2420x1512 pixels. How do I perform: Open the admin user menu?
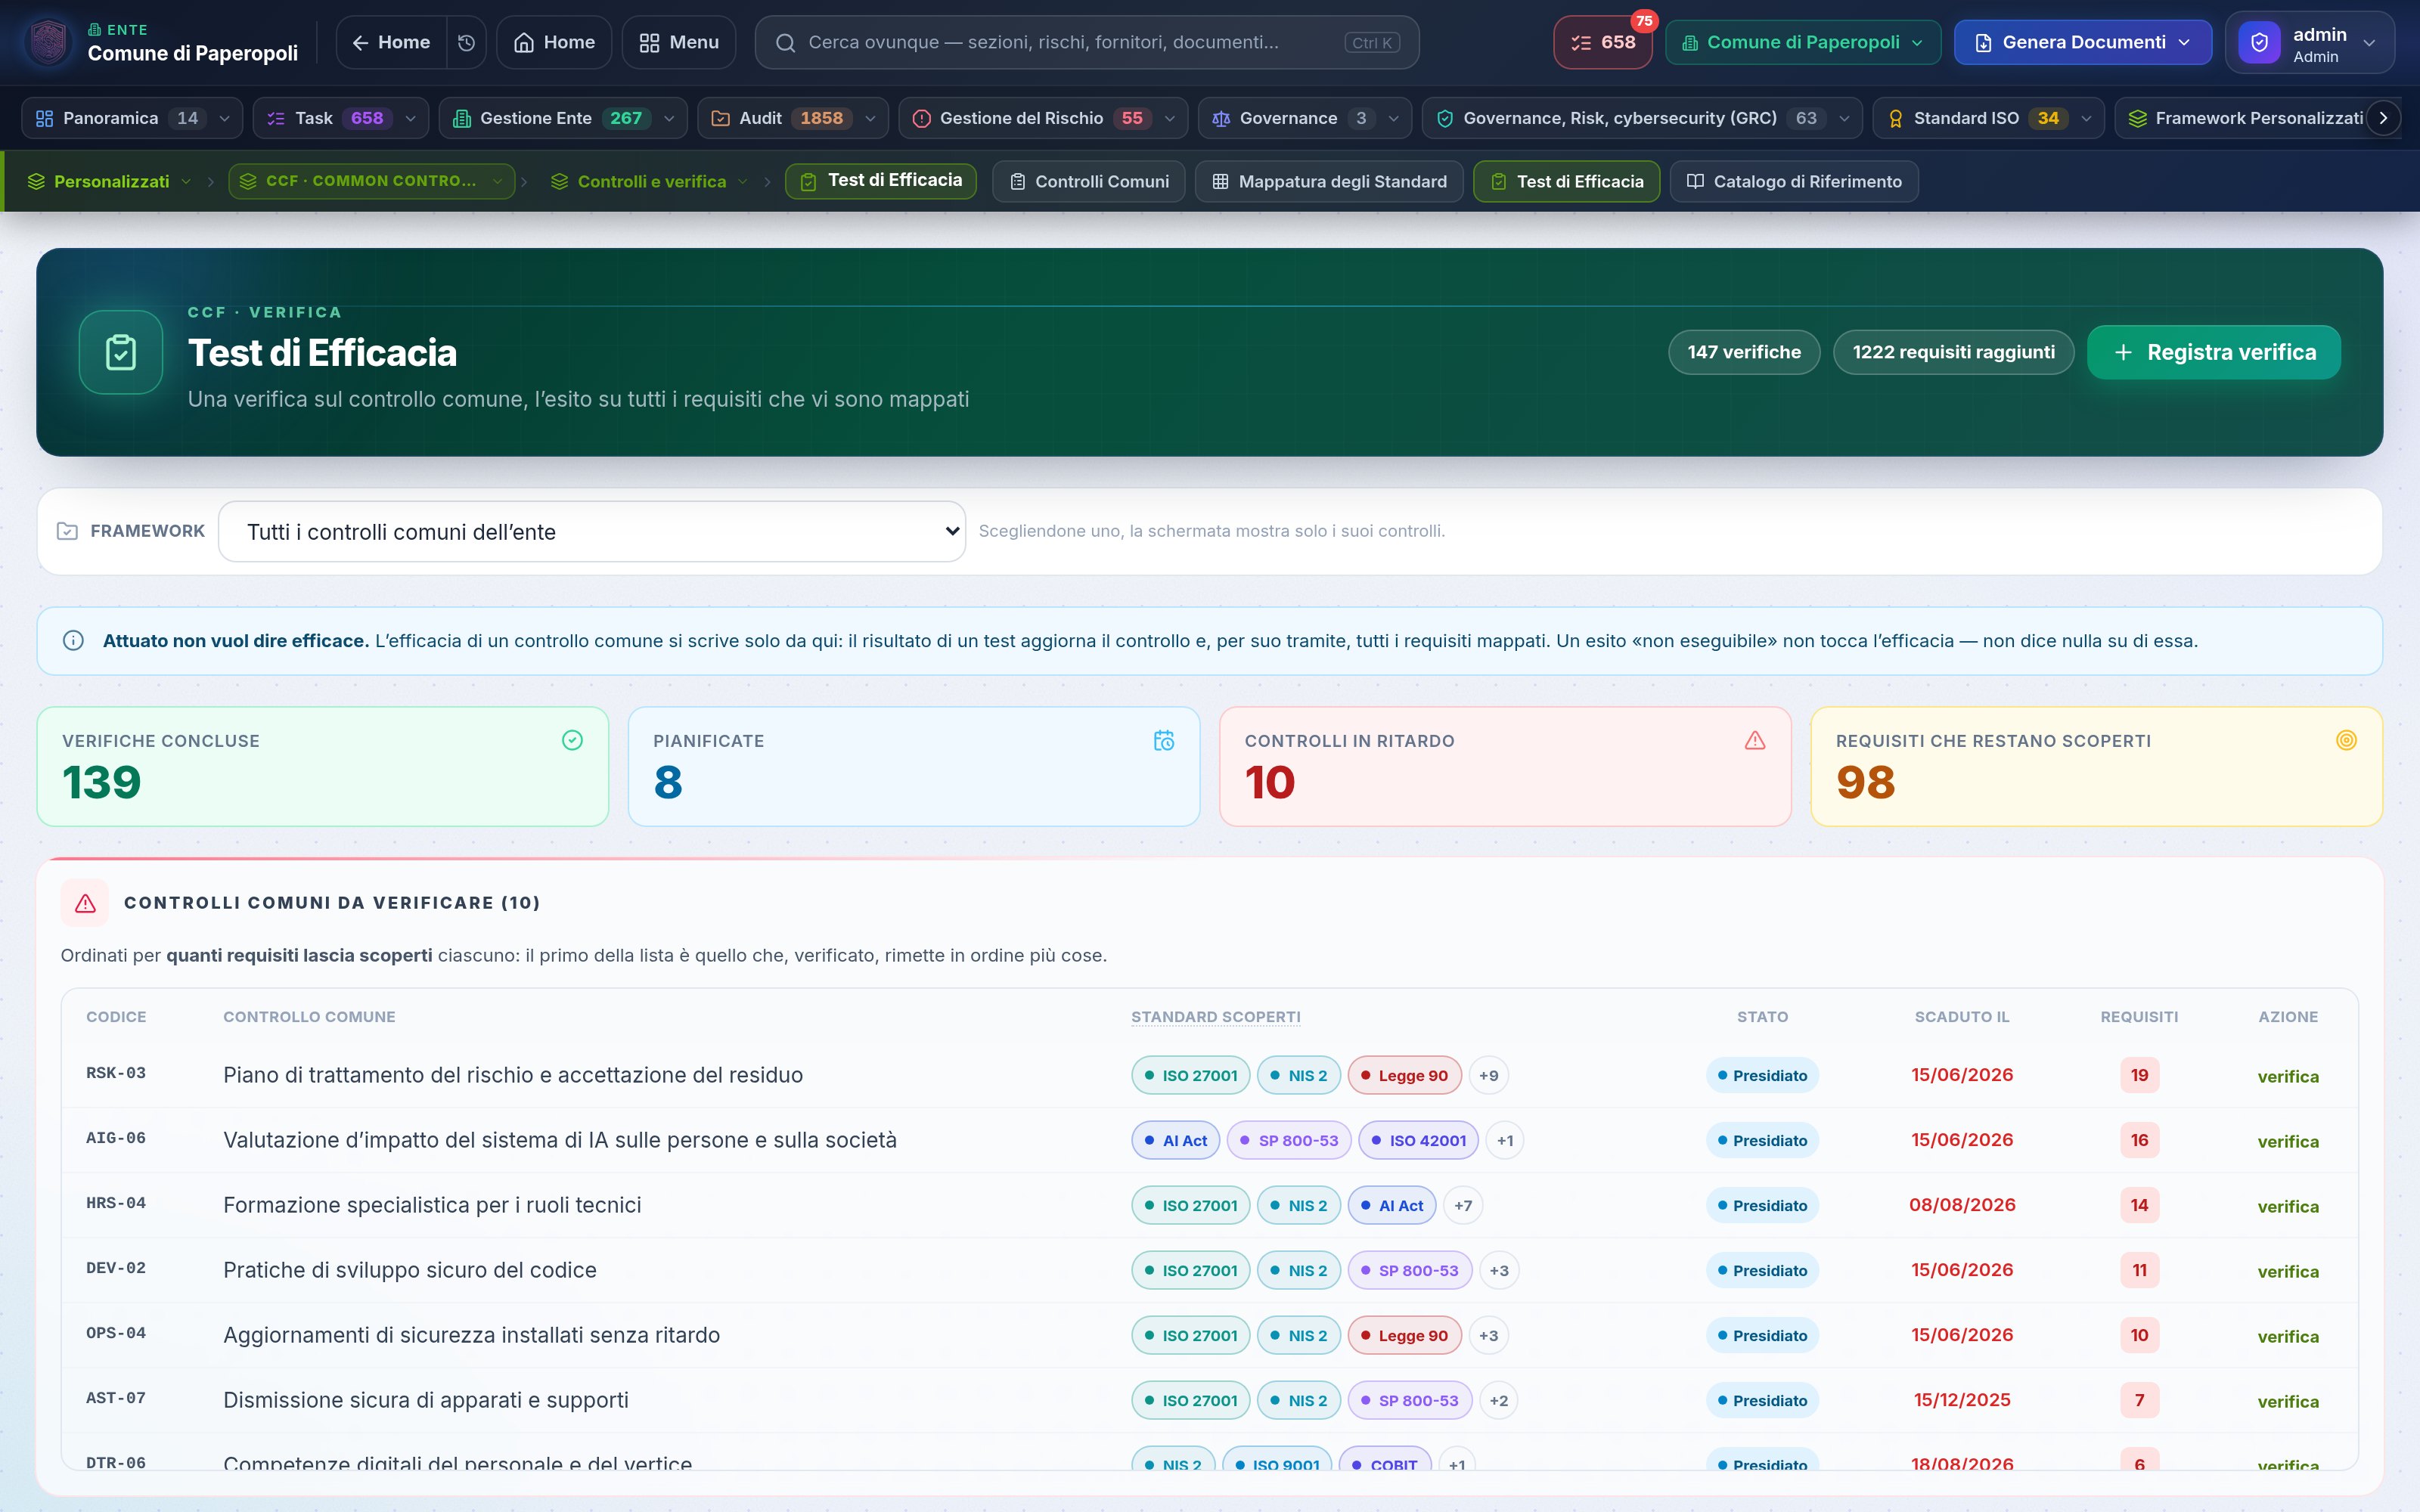tap(2310, 42)
